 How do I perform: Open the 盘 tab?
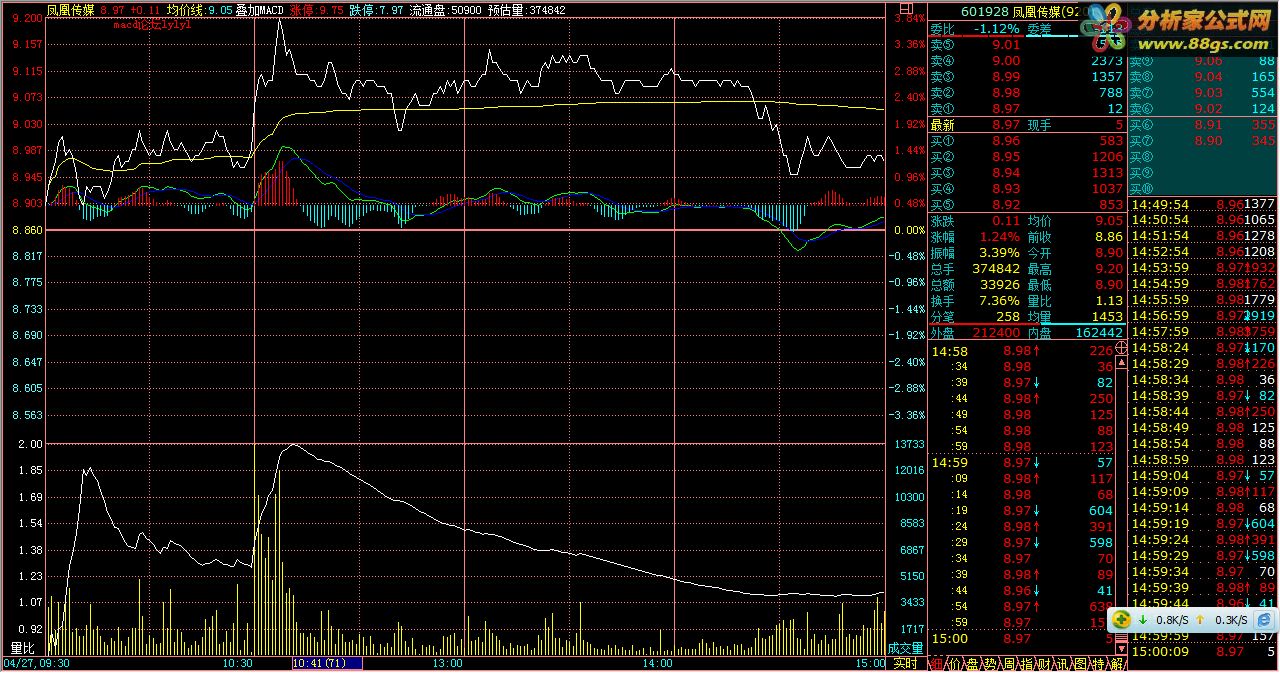coord(972,663)
